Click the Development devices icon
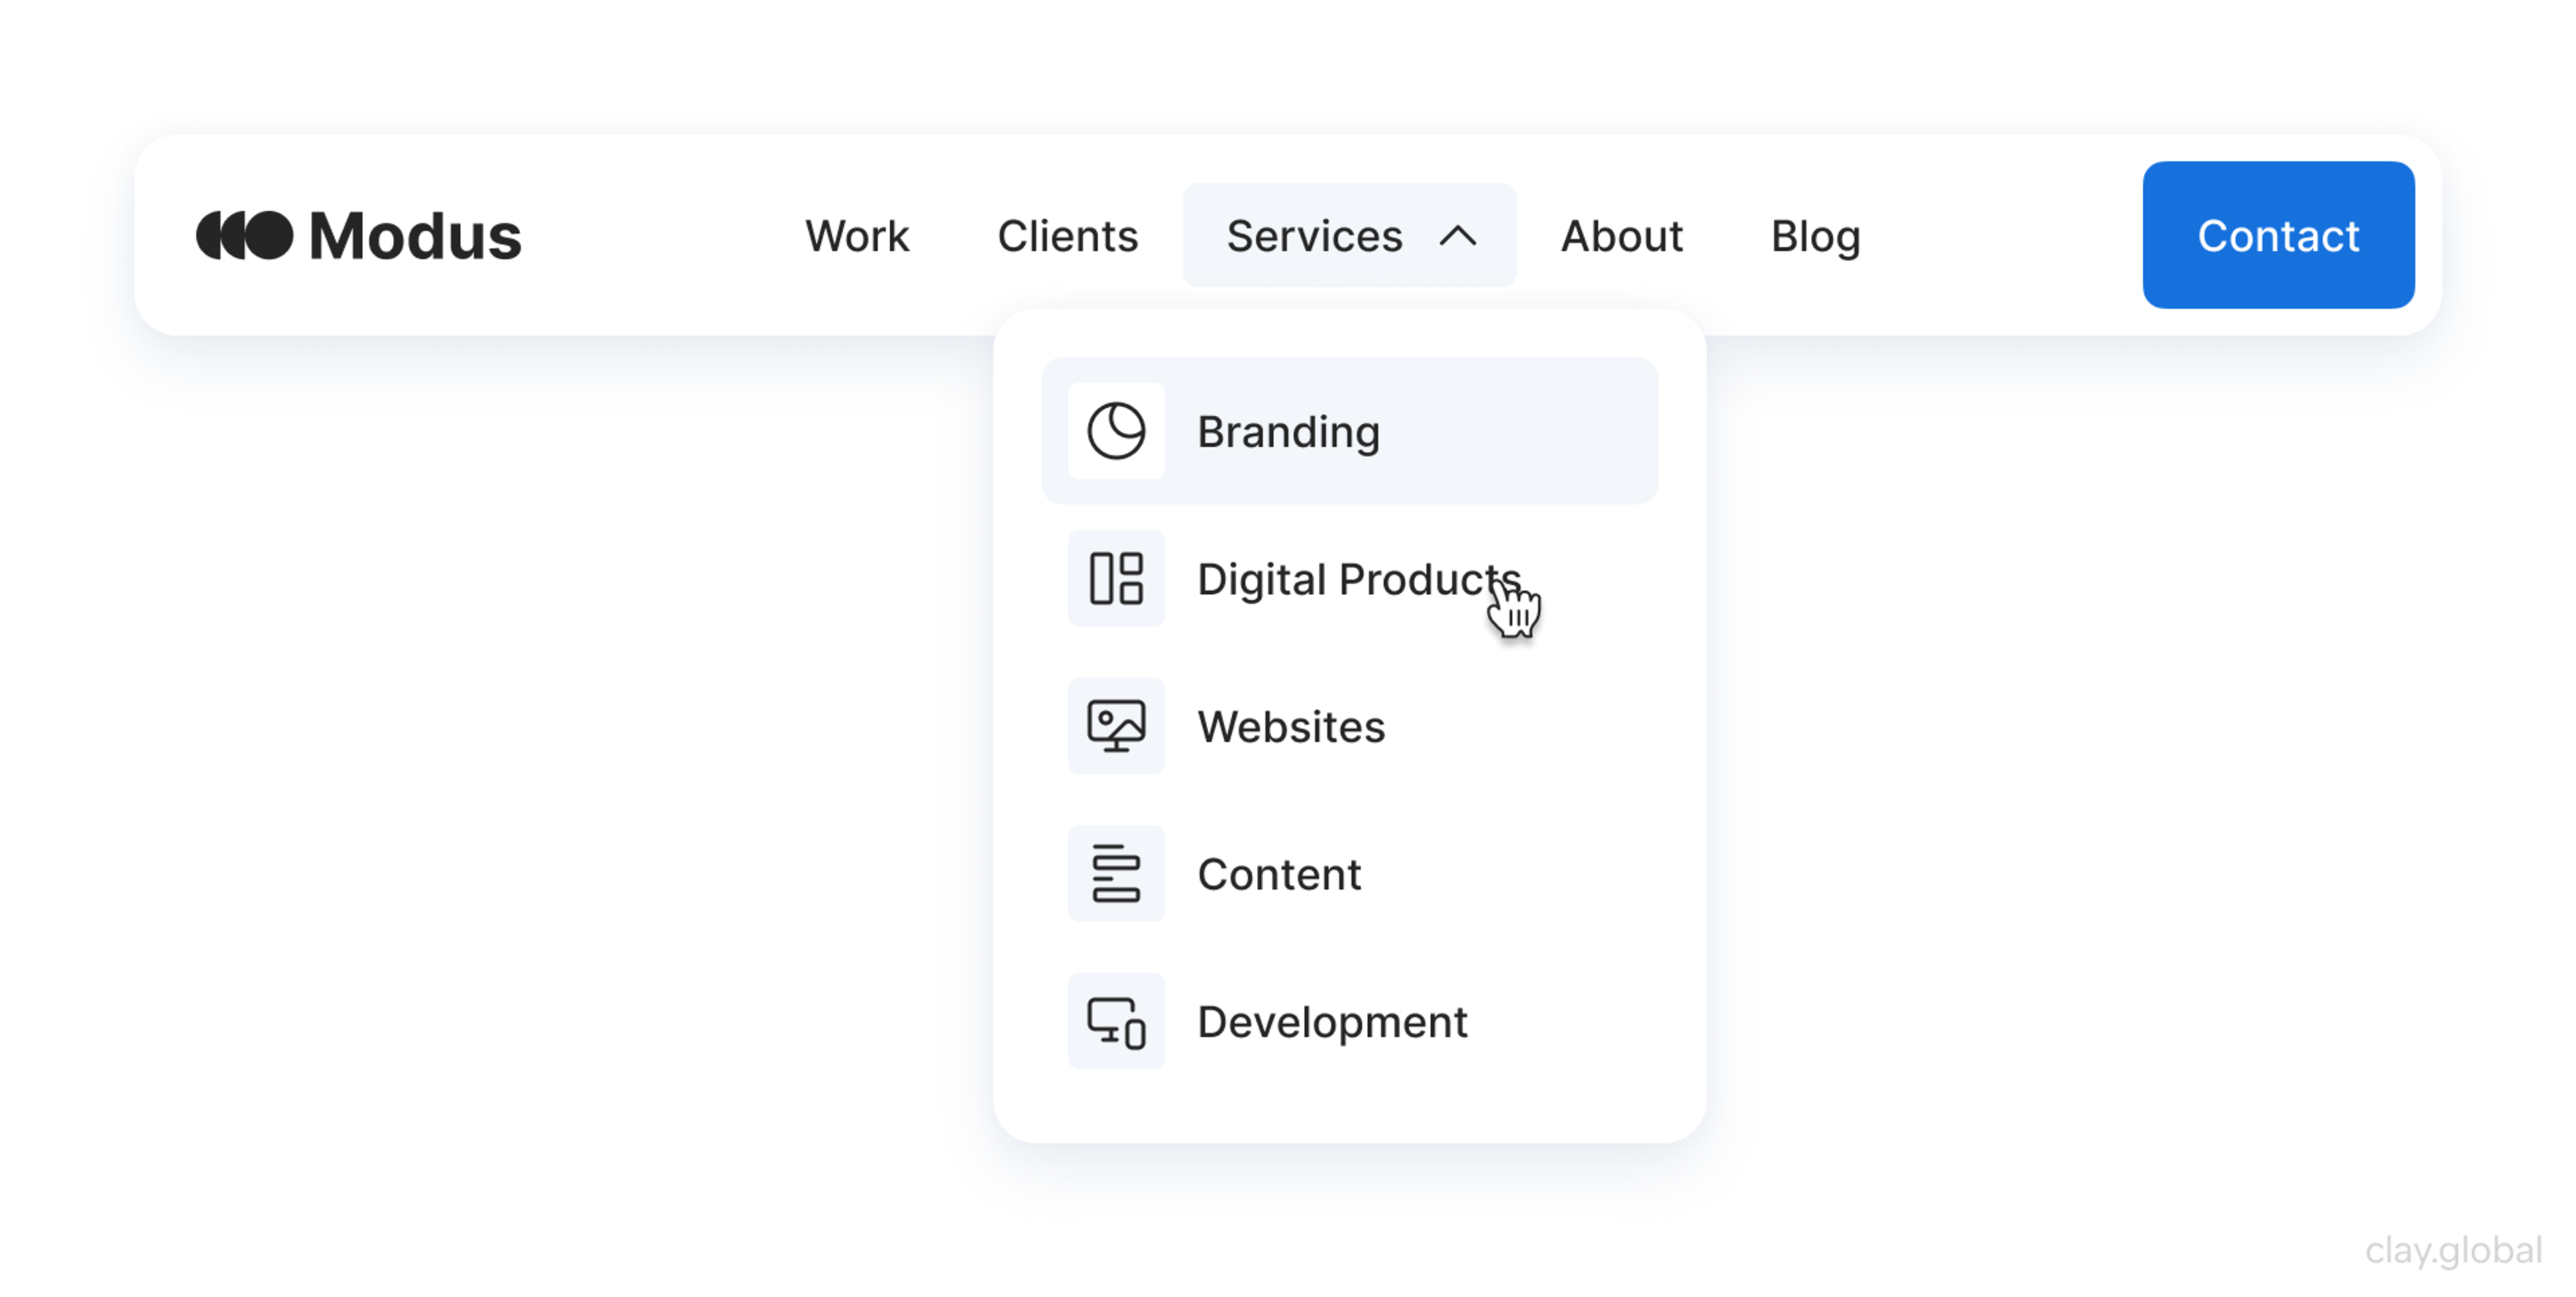The image size is (2576, 1297). 1116,1021
